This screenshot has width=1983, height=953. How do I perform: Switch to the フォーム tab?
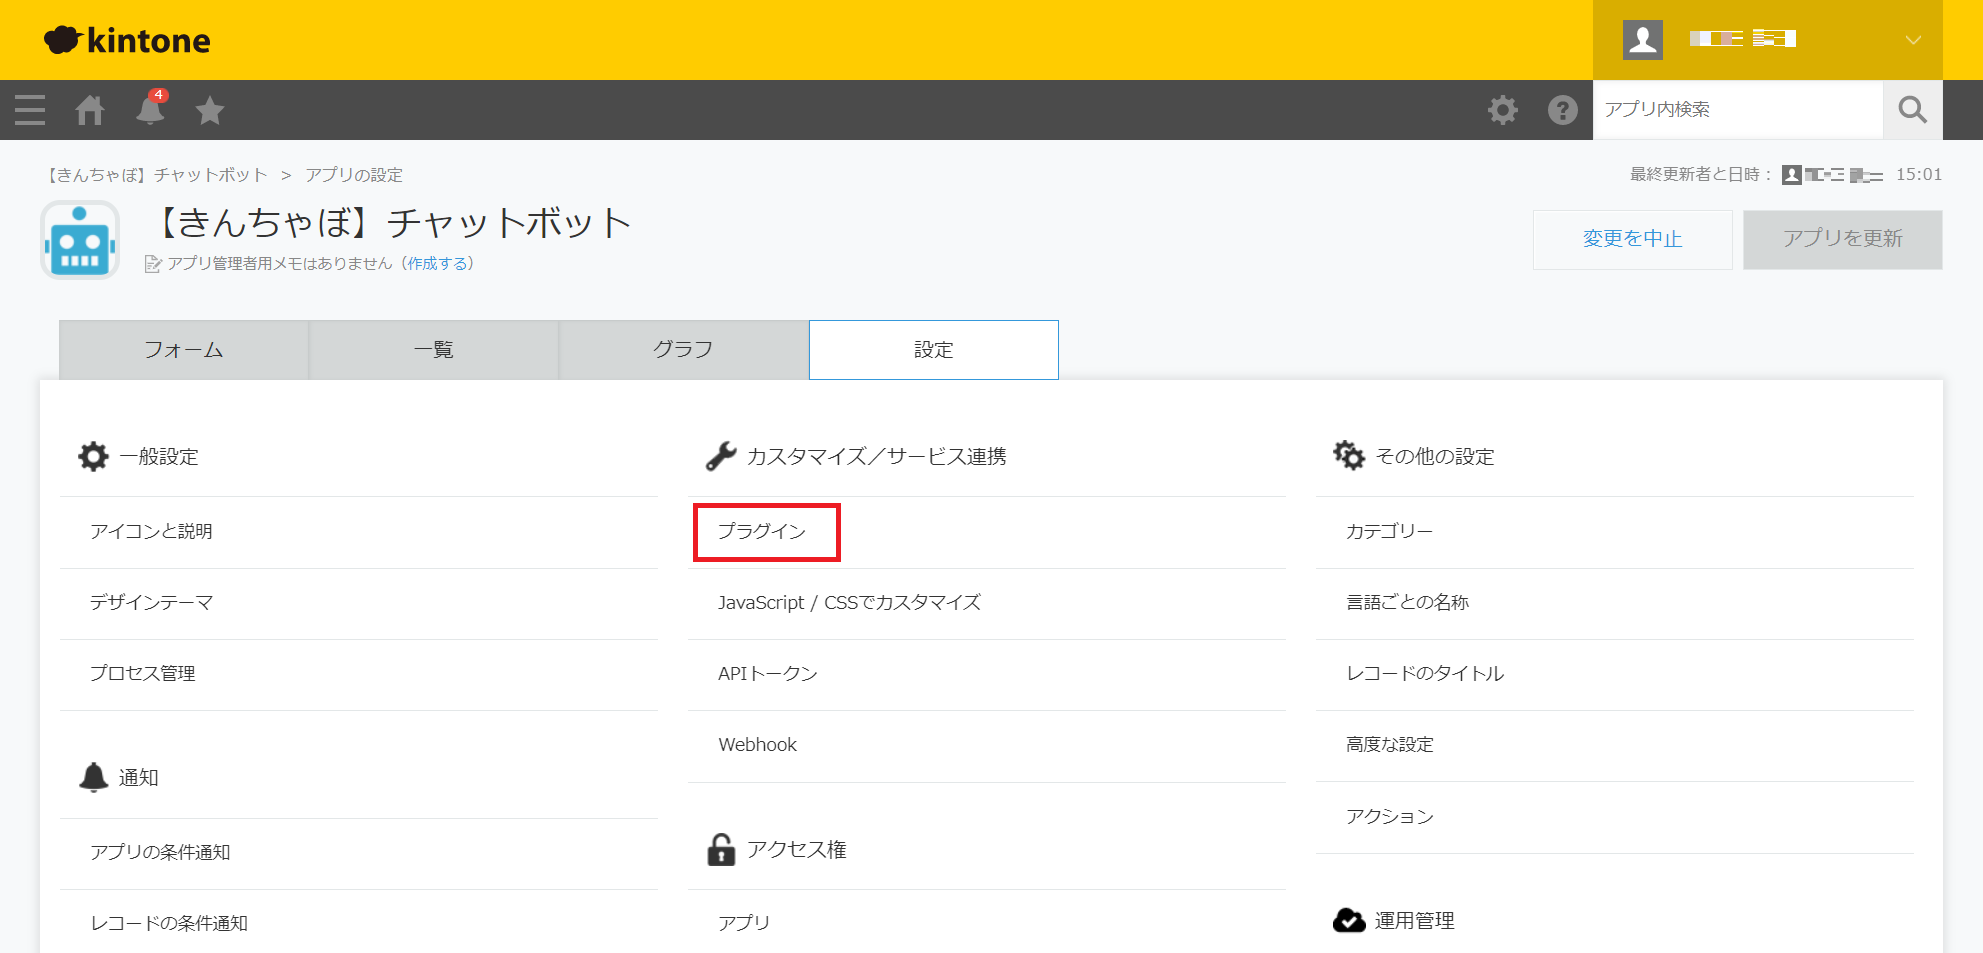(x=184, y=350)
